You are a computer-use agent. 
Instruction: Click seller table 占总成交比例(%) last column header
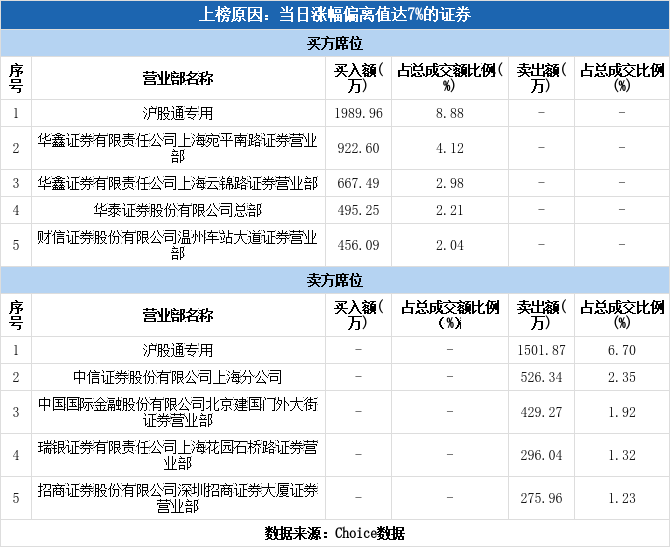click(x=622, y=315)
